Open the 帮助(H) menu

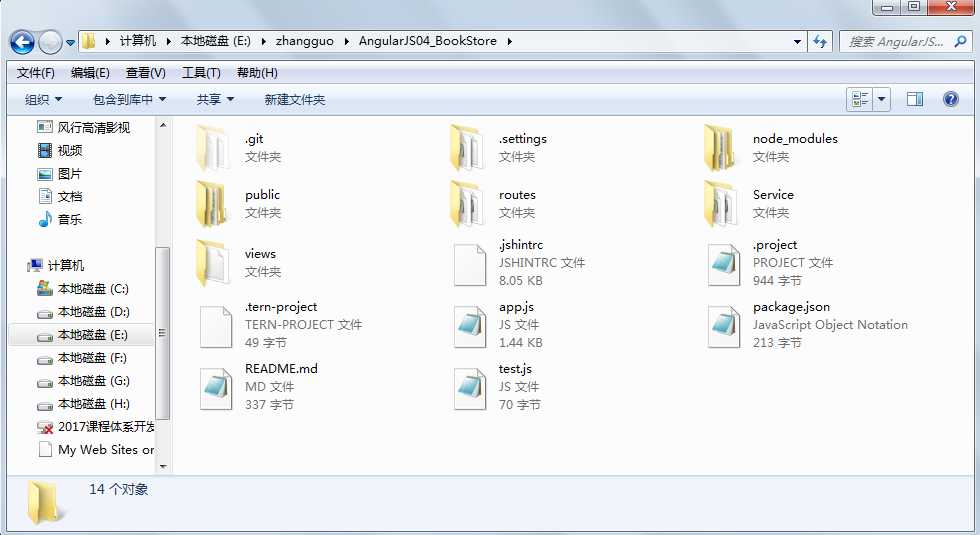pyautogui.click(x=257, y=72)
